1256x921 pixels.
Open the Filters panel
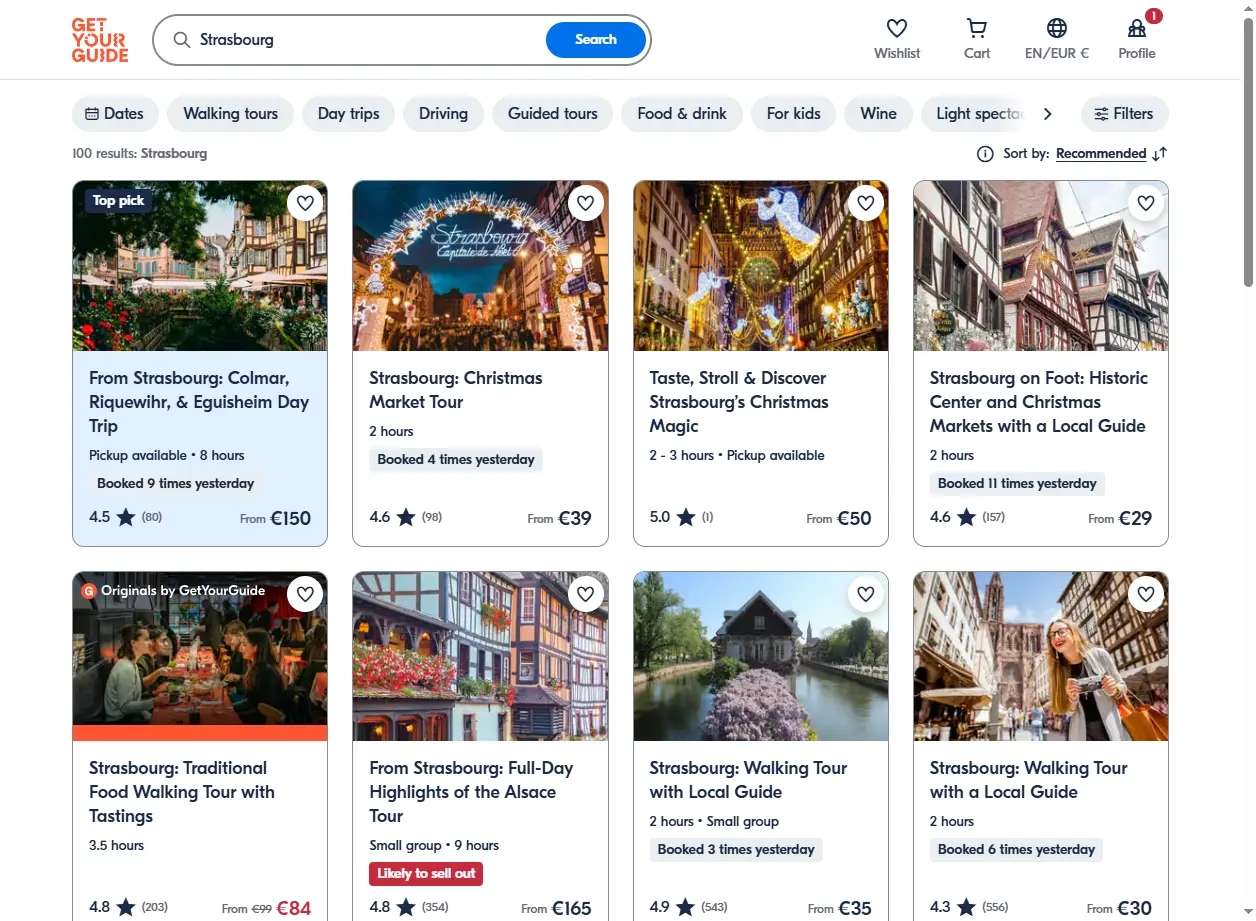1124,114
